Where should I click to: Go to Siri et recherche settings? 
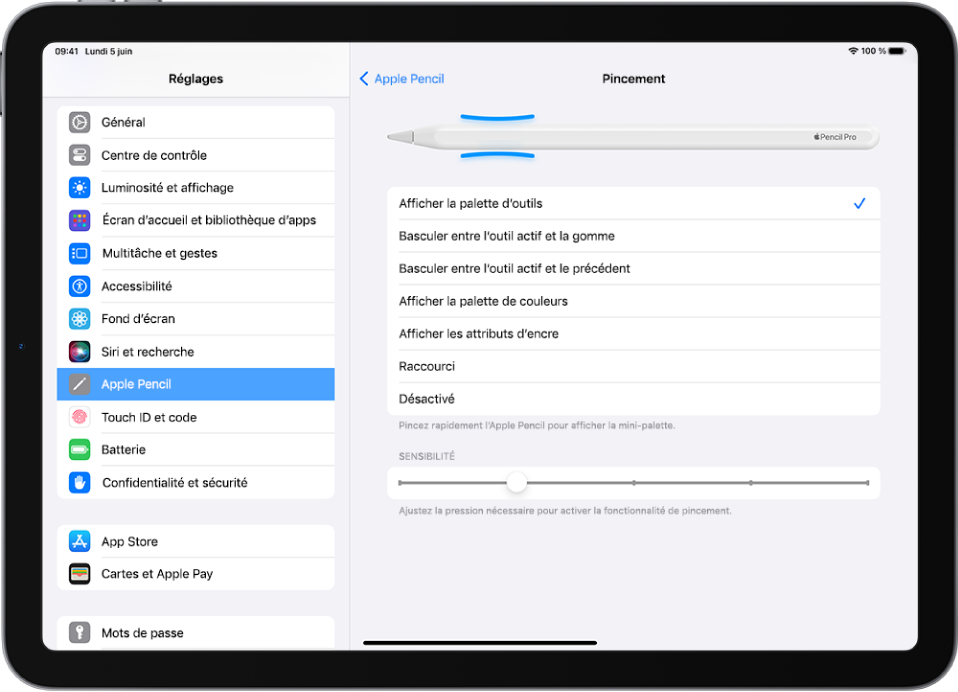(196, 351)
